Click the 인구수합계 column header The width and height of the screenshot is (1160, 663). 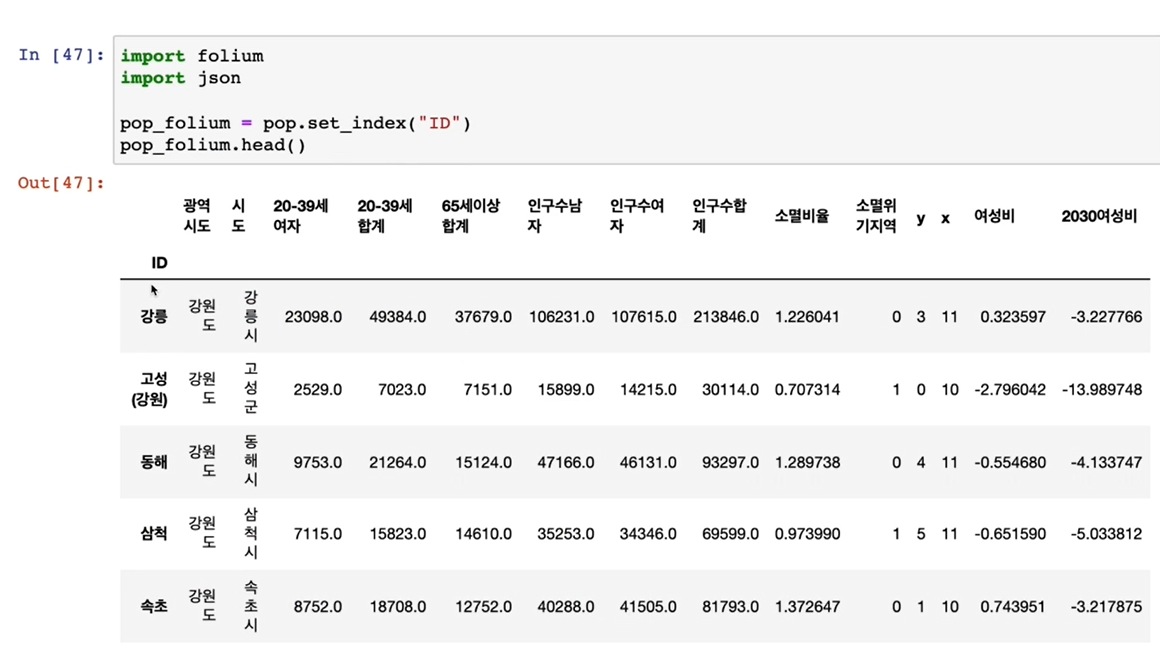point(719,215)
